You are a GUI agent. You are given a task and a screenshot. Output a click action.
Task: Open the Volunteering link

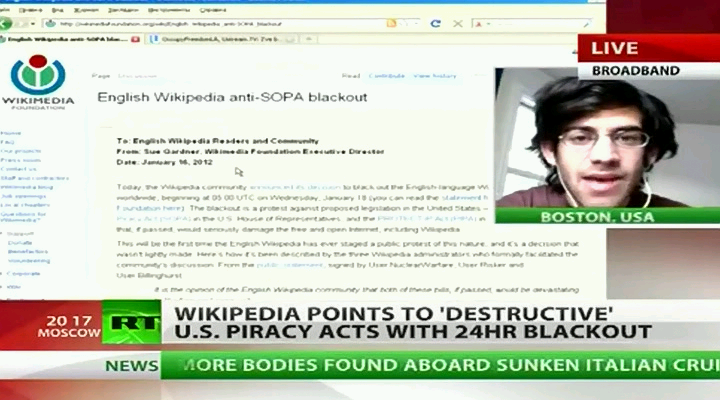click(29, 260)
